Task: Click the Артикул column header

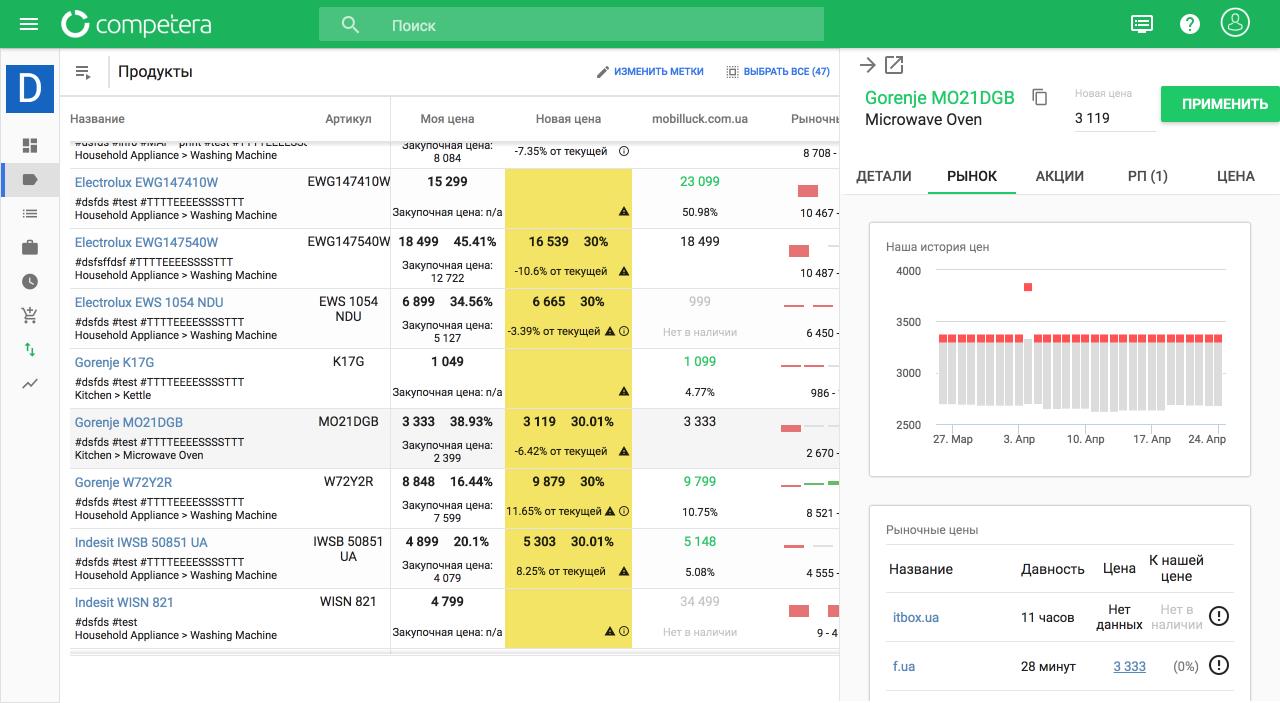Action: [348, 119]
